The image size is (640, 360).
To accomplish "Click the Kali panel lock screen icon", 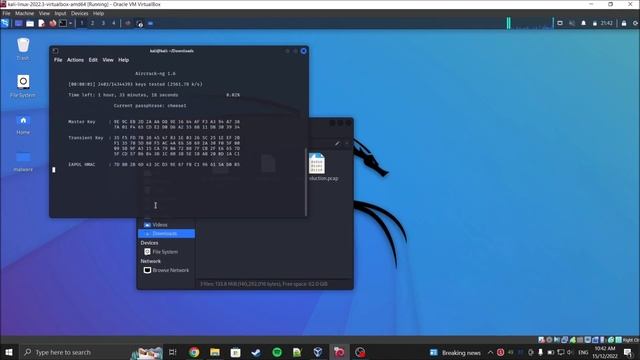I will (624, 23).
